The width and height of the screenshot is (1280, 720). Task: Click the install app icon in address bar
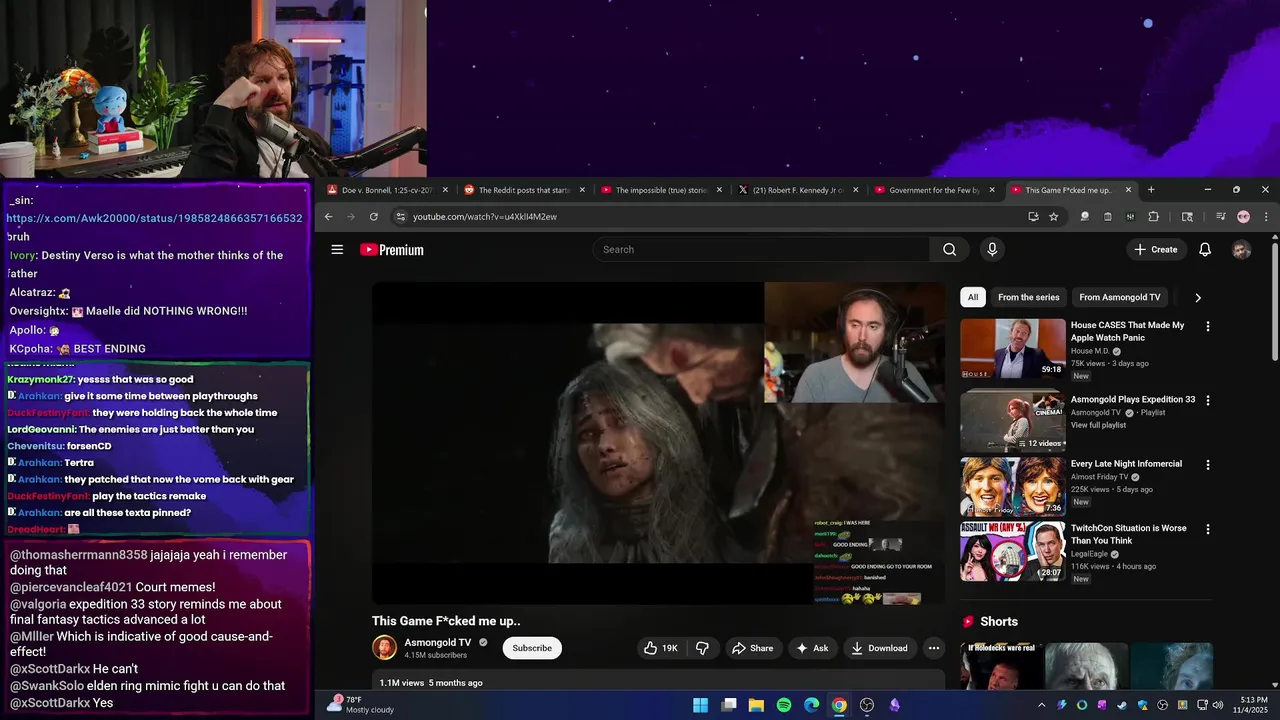[1033, 217]
